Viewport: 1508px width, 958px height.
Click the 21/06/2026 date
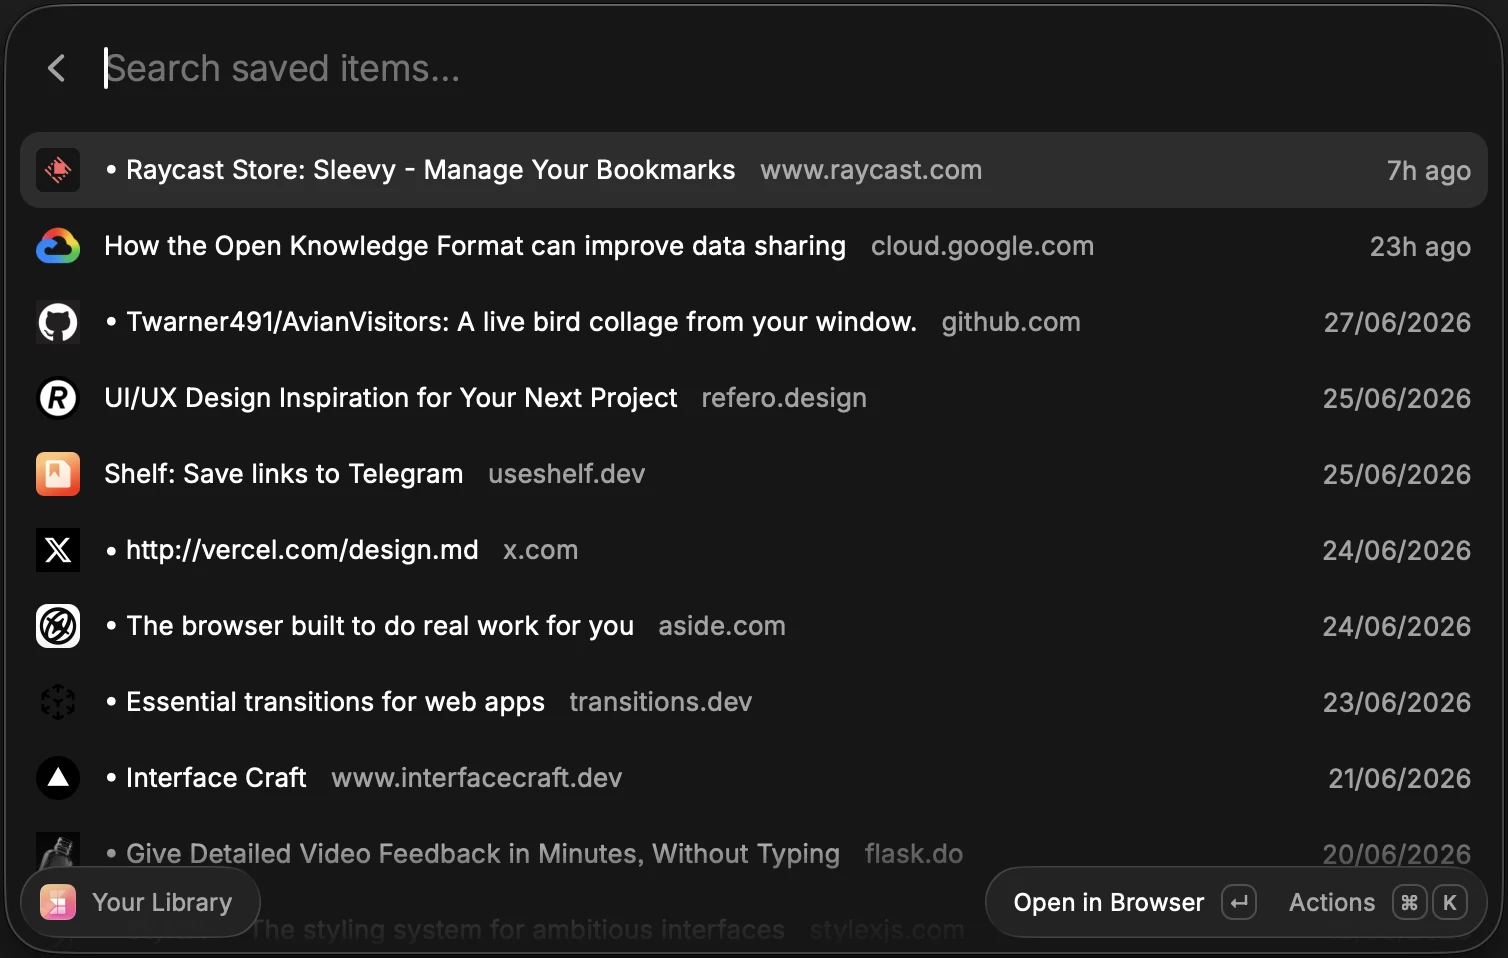tap(1399, 779)
